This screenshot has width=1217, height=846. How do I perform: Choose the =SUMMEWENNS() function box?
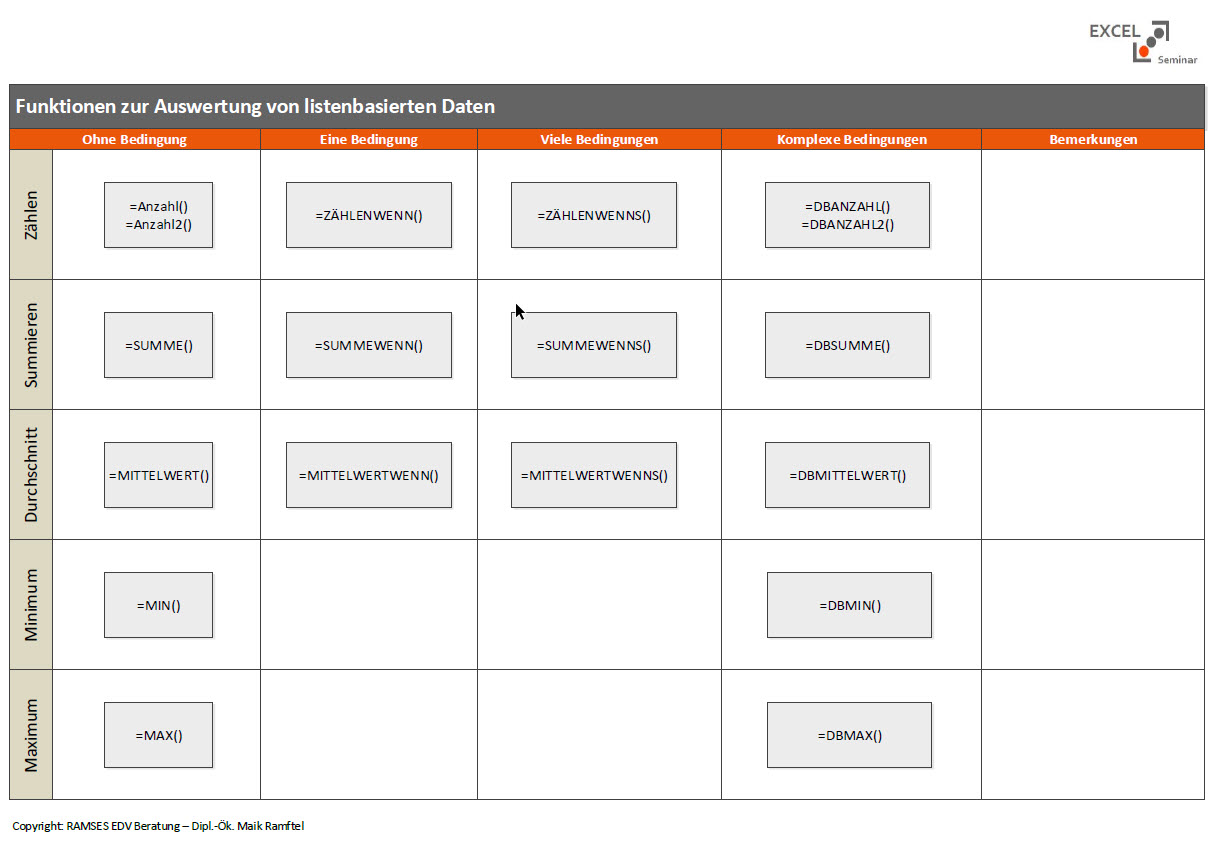tap(593, 345)
